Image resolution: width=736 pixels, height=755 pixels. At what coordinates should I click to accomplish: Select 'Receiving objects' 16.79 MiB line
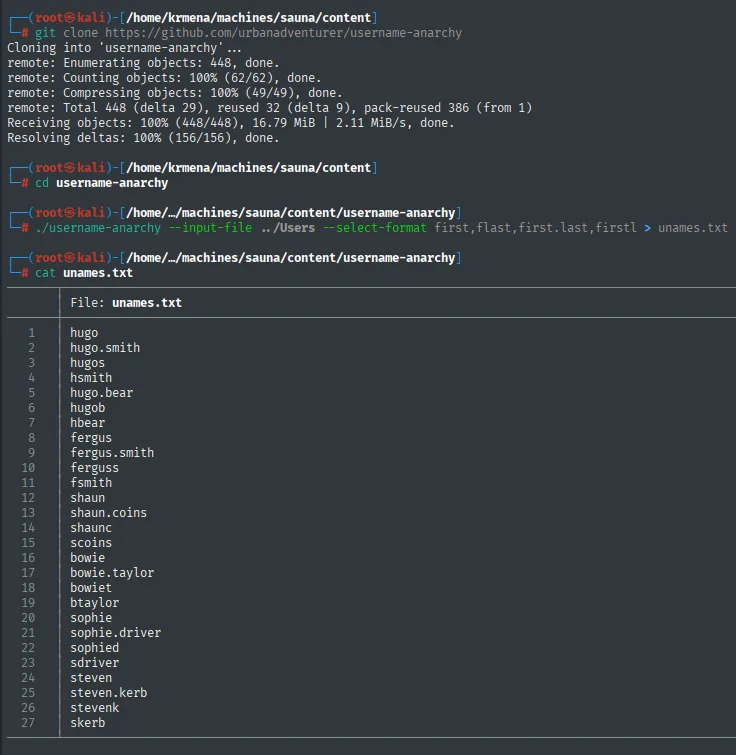[x=231, y=123]
